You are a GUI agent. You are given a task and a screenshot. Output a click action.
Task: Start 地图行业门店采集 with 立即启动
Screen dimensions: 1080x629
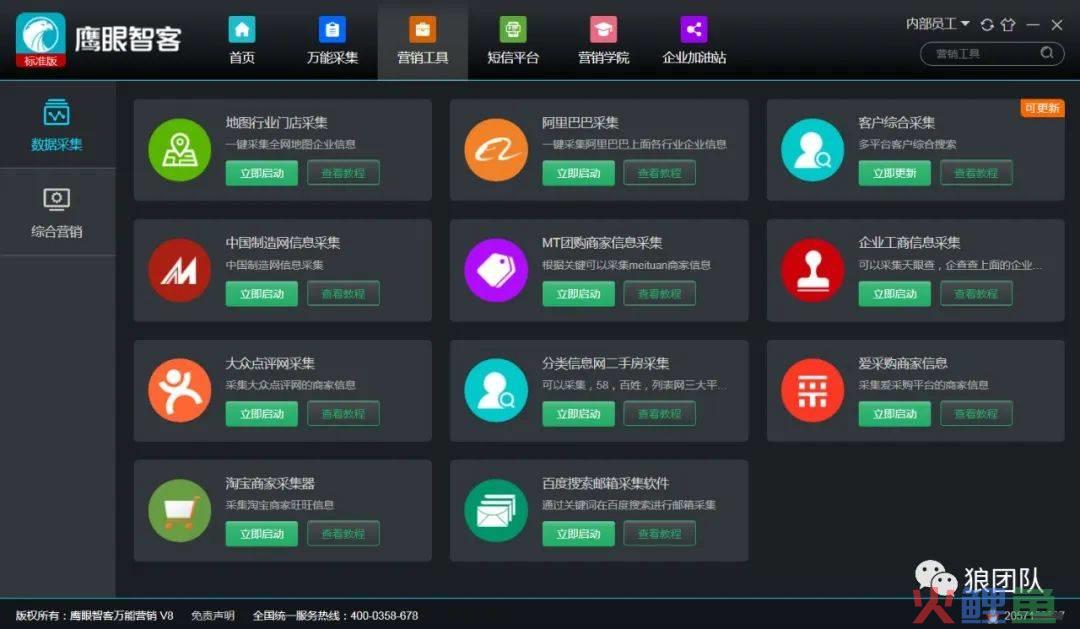coord(262,173)
